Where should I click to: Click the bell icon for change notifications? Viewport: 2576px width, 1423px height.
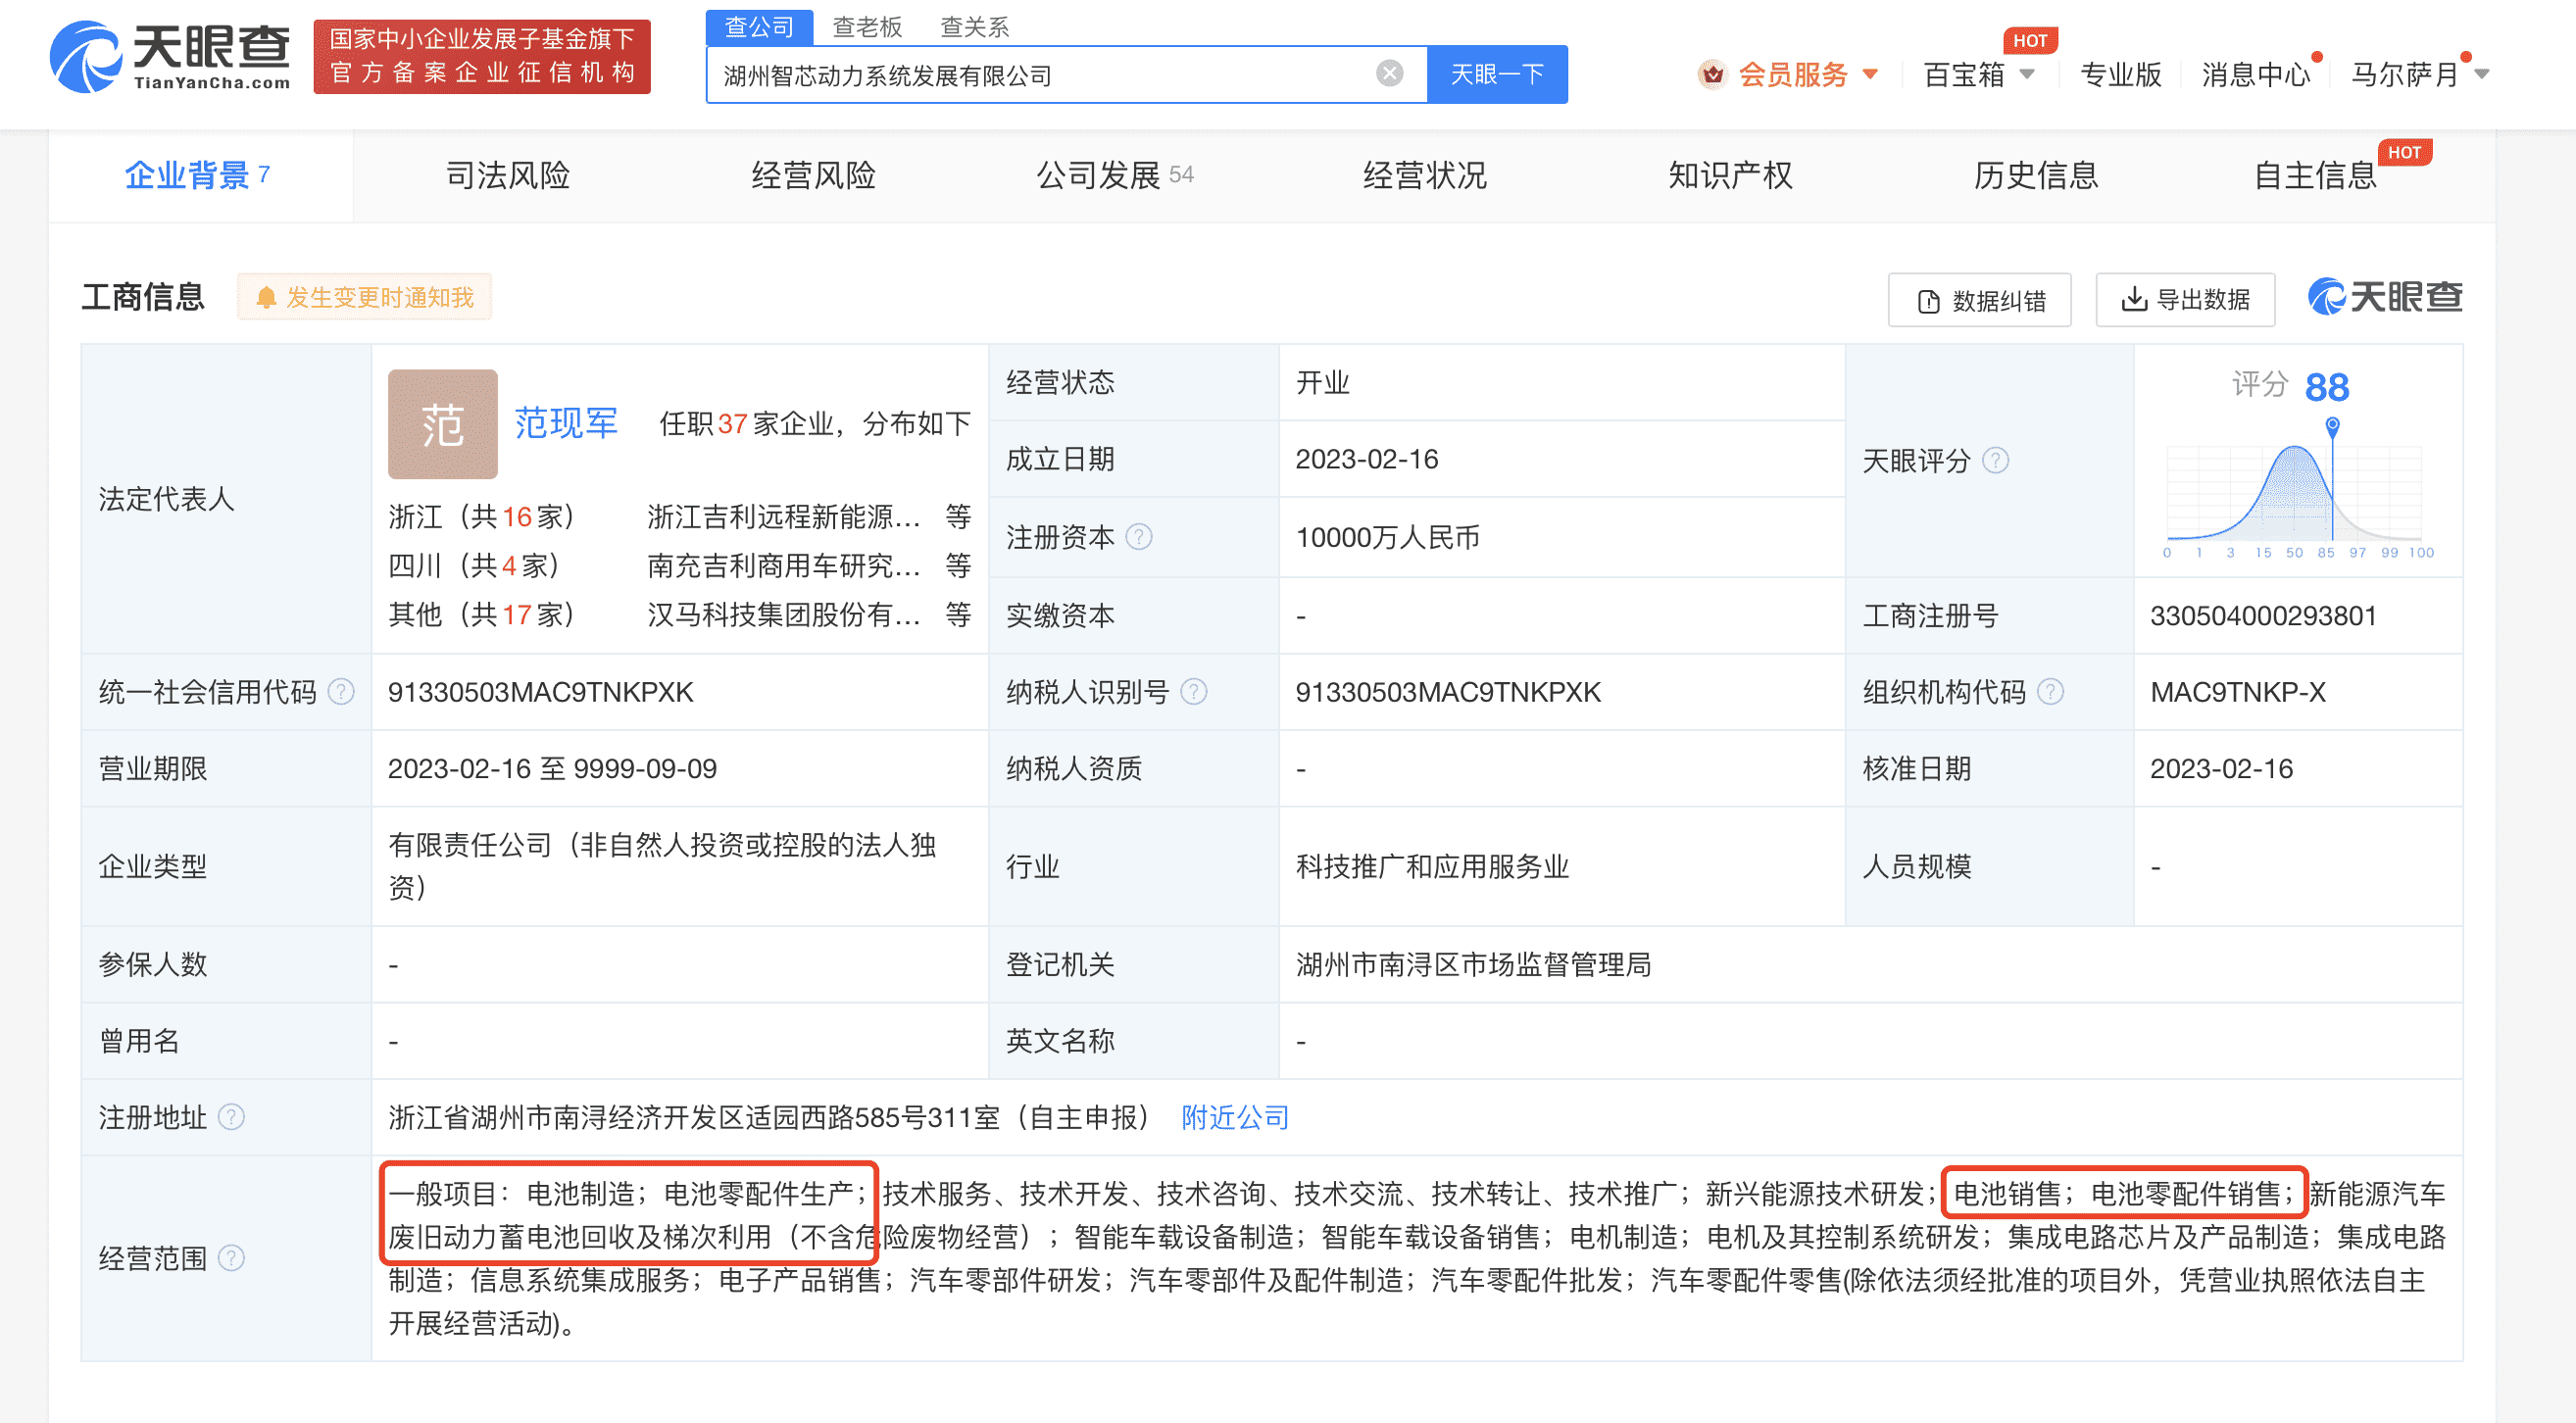[x=267, y=296]
